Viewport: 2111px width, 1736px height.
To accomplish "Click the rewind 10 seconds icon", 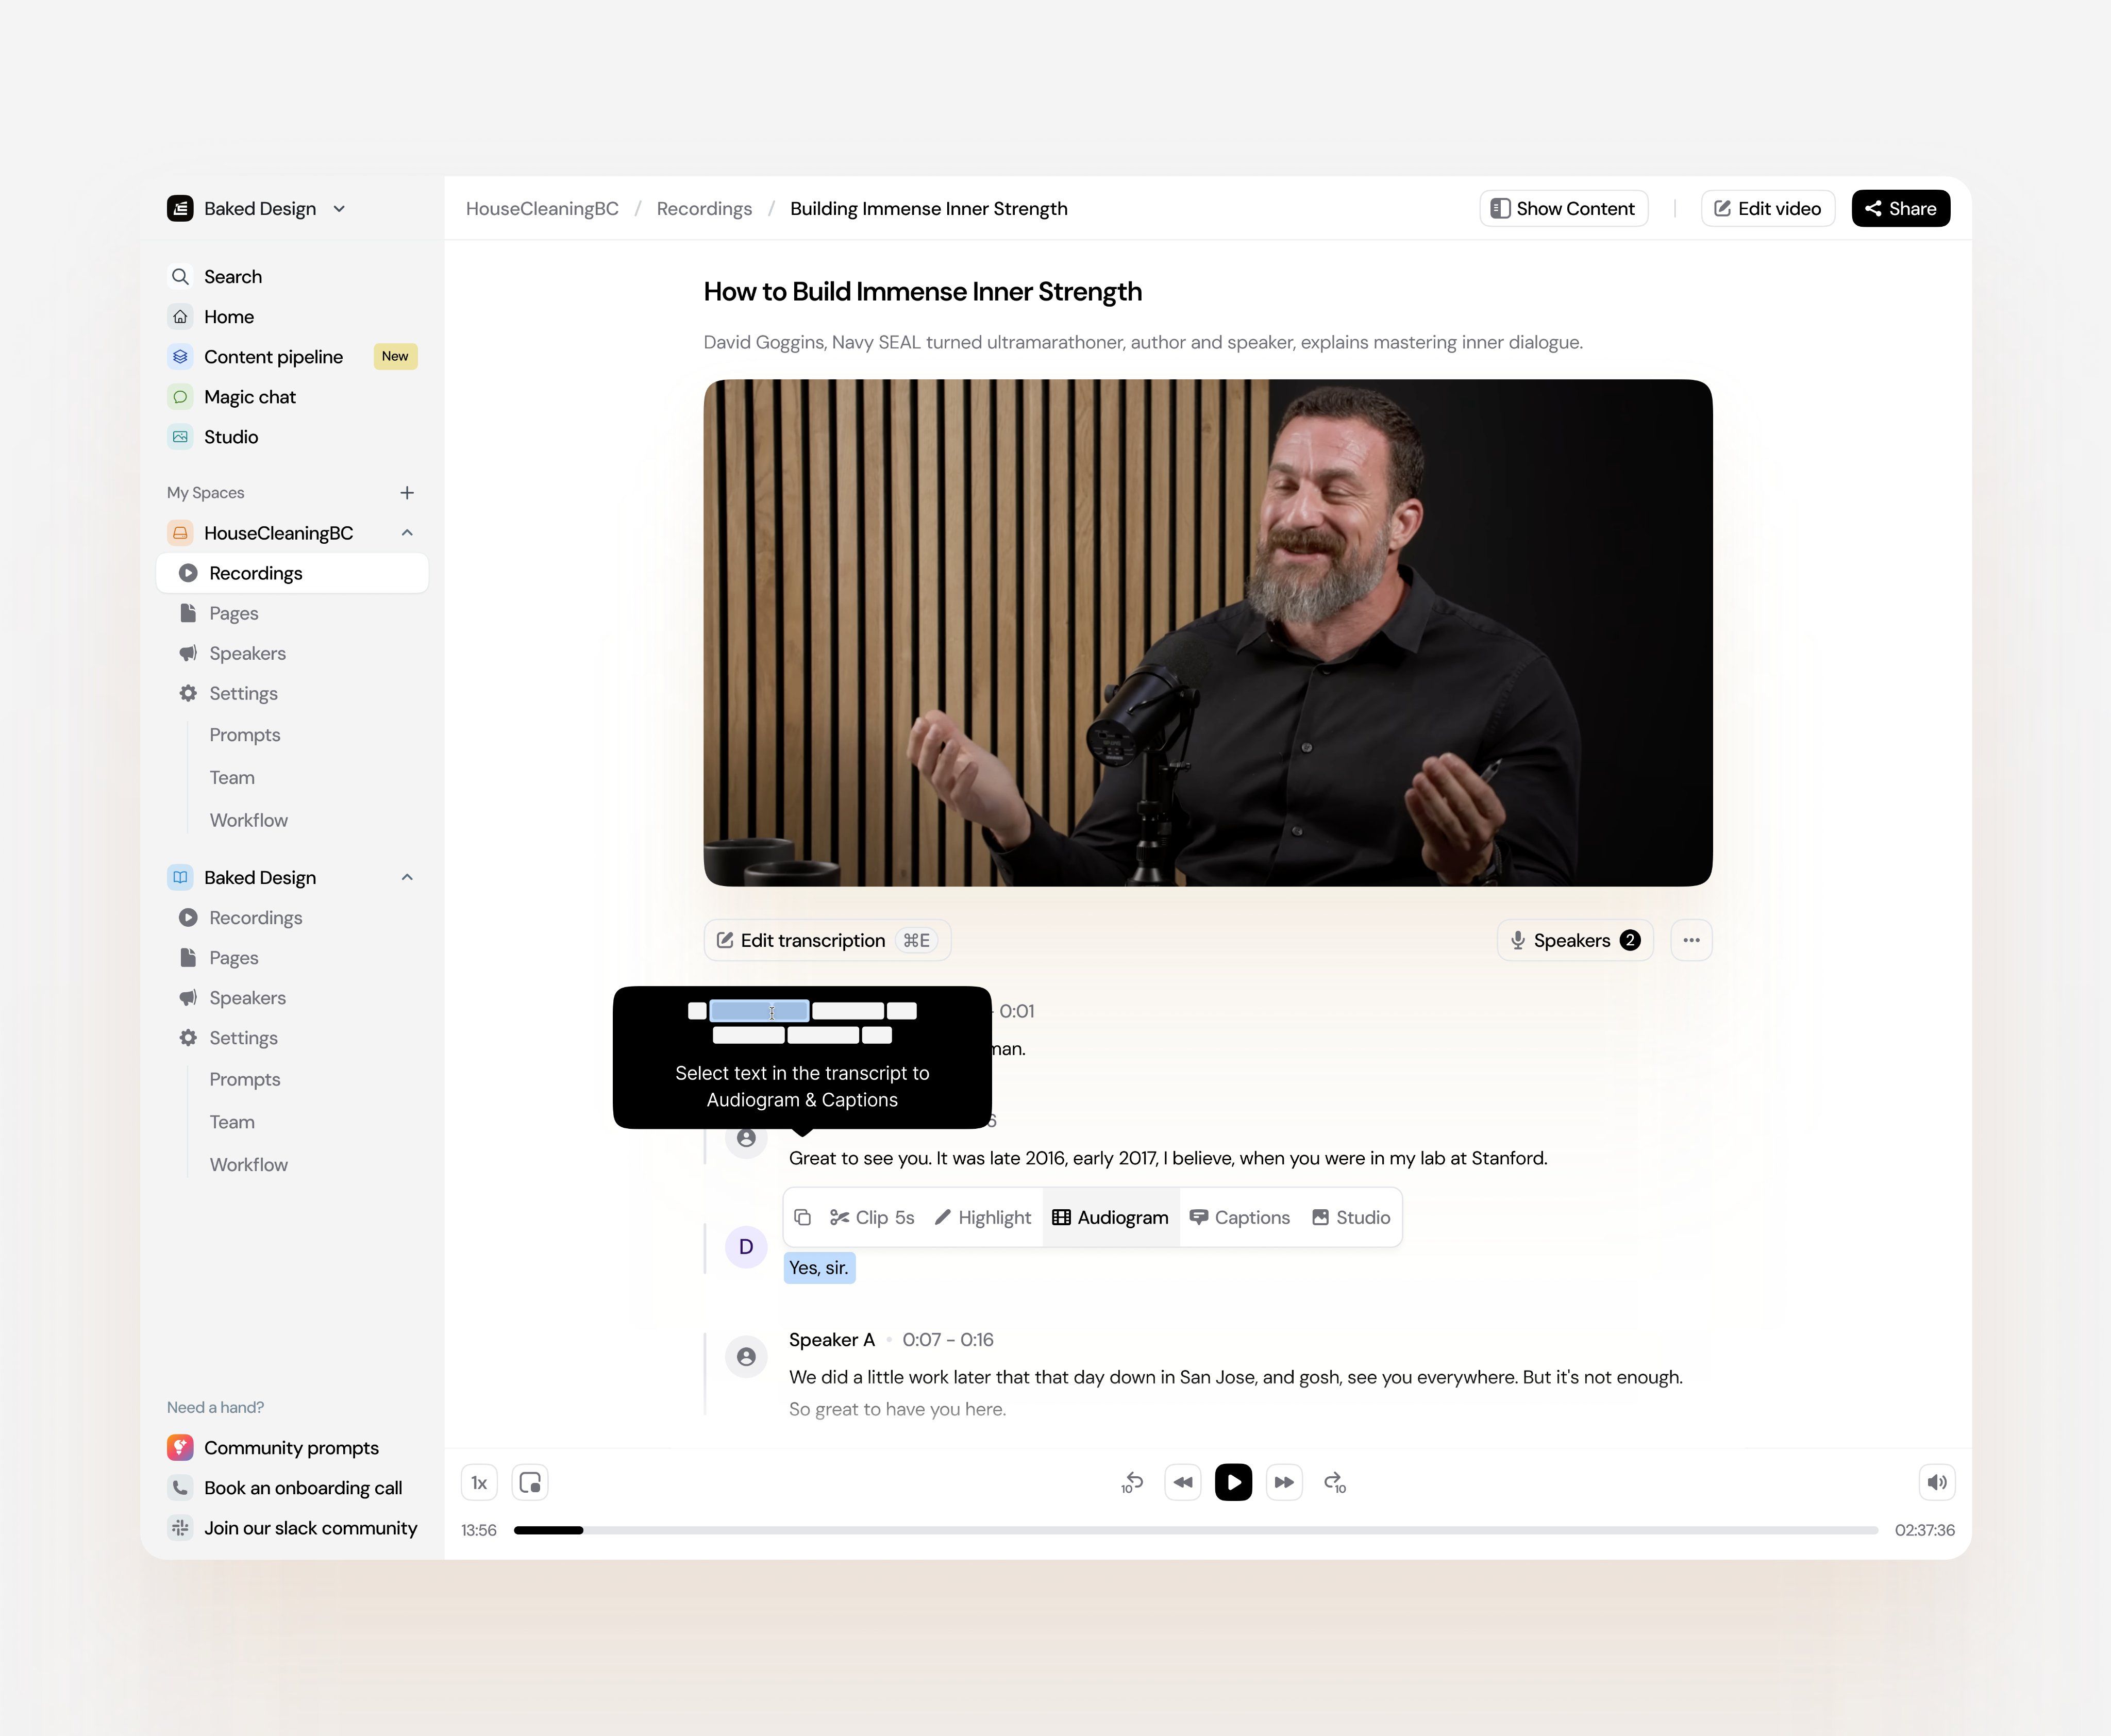I will point(1132,1482).
